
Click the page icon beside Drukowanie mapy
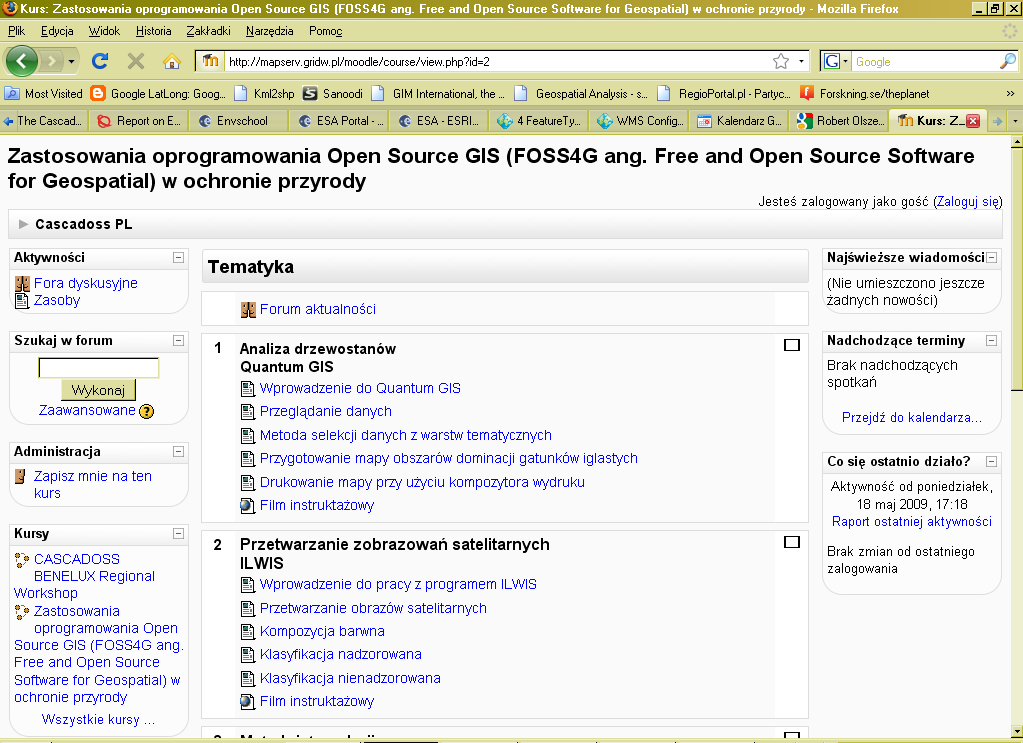247,482
